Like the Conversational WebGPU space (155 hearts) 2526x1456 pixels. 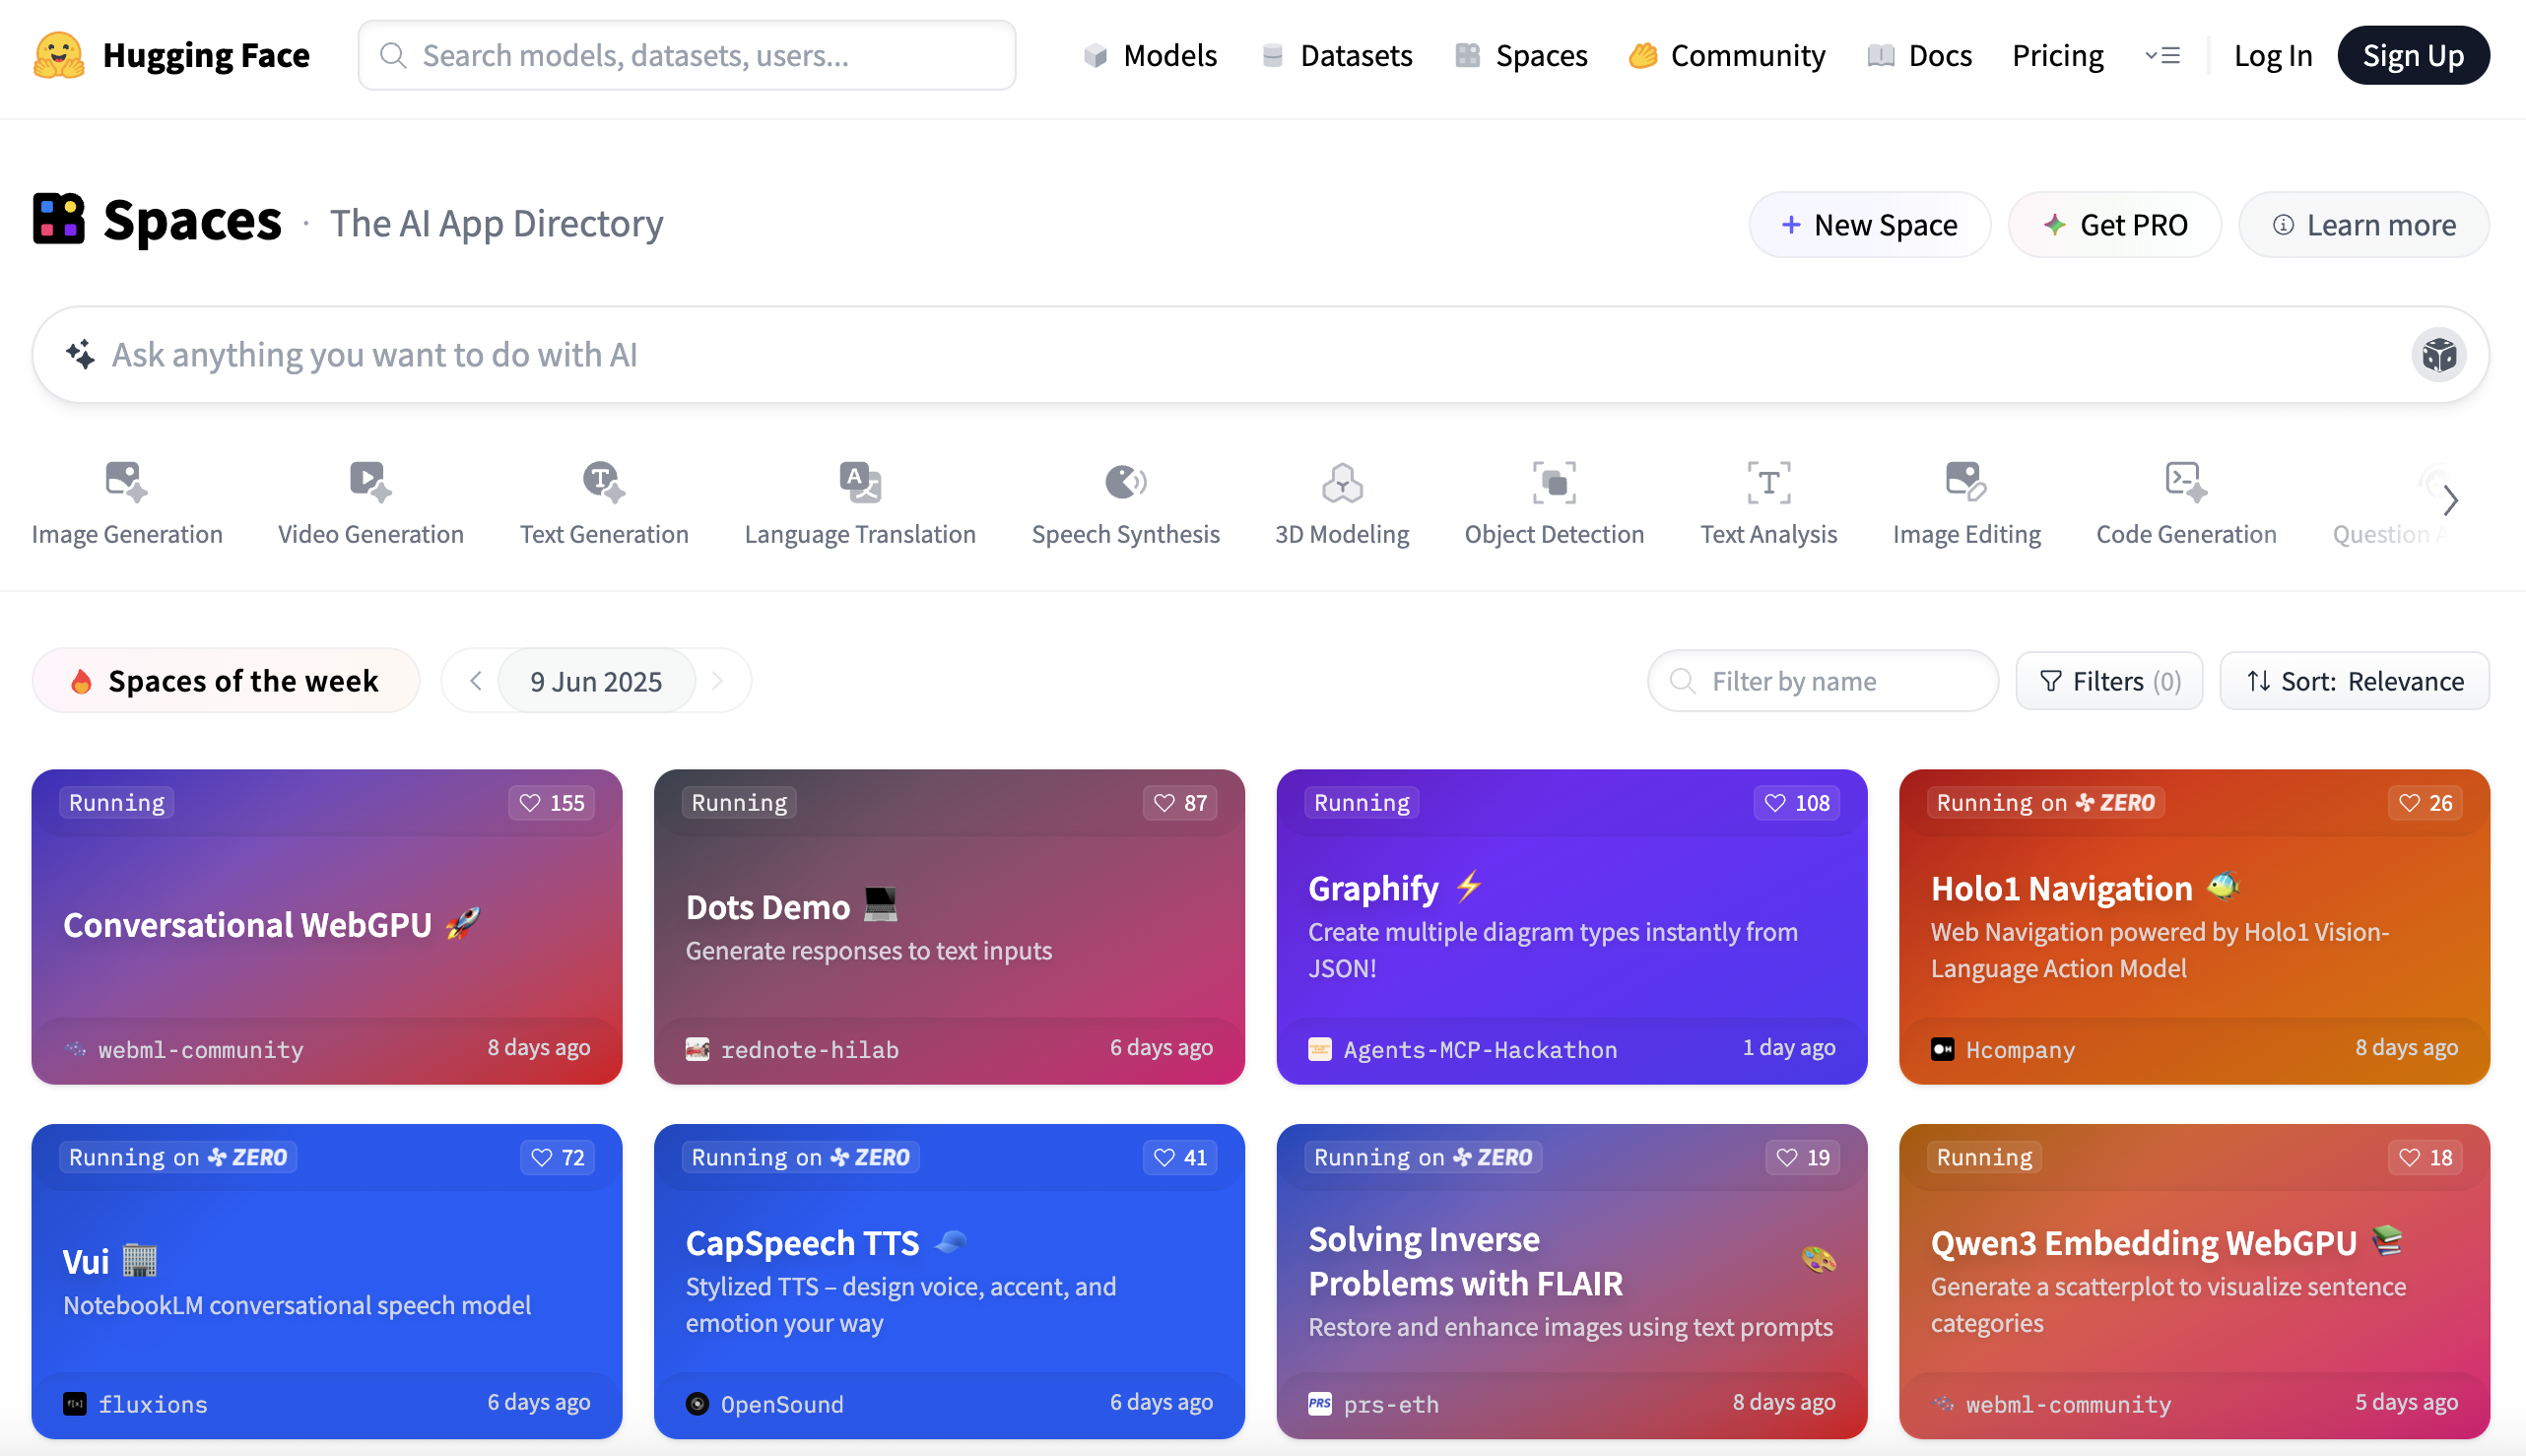(552, 803)
